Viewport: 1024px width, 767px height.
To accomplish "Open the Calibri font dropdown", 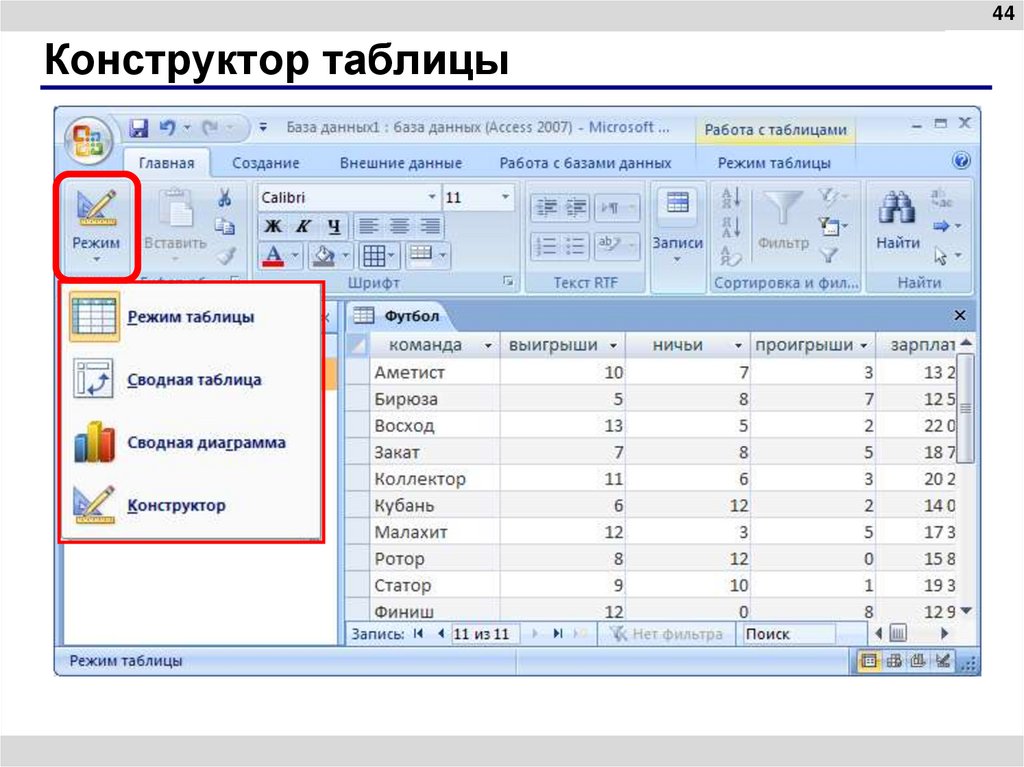I will [433, 196].
